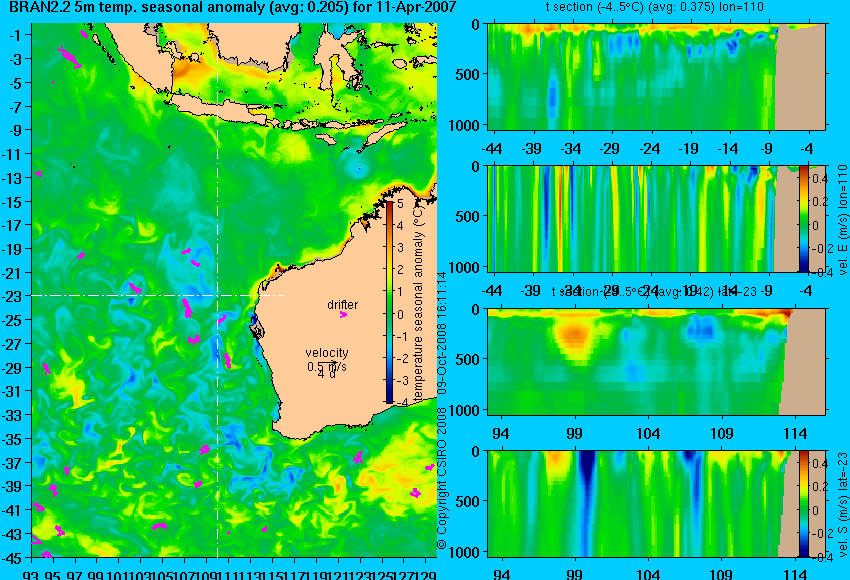Click the 'velocity' legend label
Viewport: 850px width, 580px height.
(x=326, y=353)
